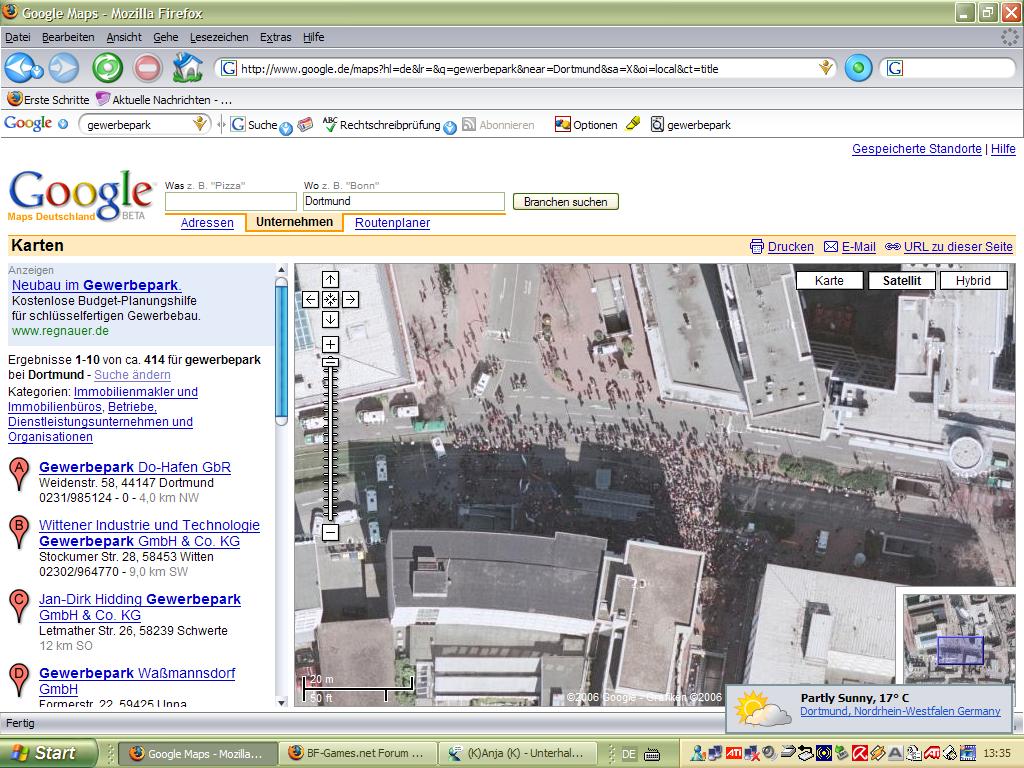
Task: Click the Google toolbar Suche button
Action: 255,124
